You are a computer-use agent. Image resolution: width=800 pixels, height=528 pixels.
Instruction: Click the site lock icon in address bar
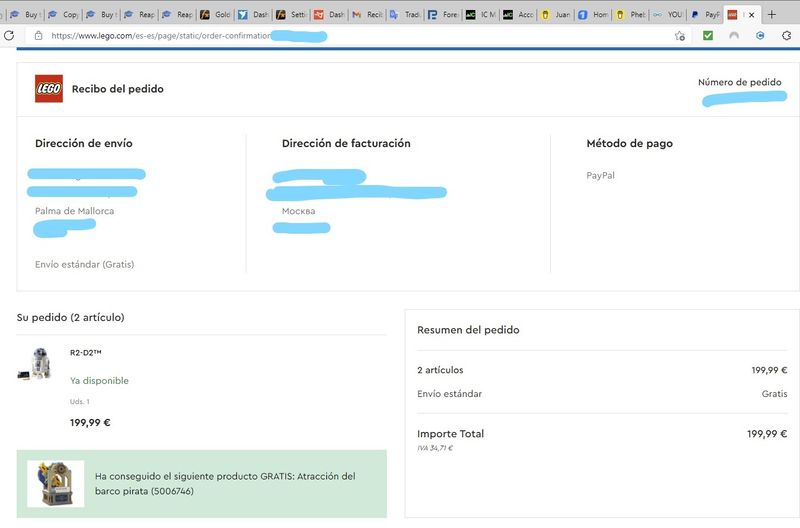38,36
